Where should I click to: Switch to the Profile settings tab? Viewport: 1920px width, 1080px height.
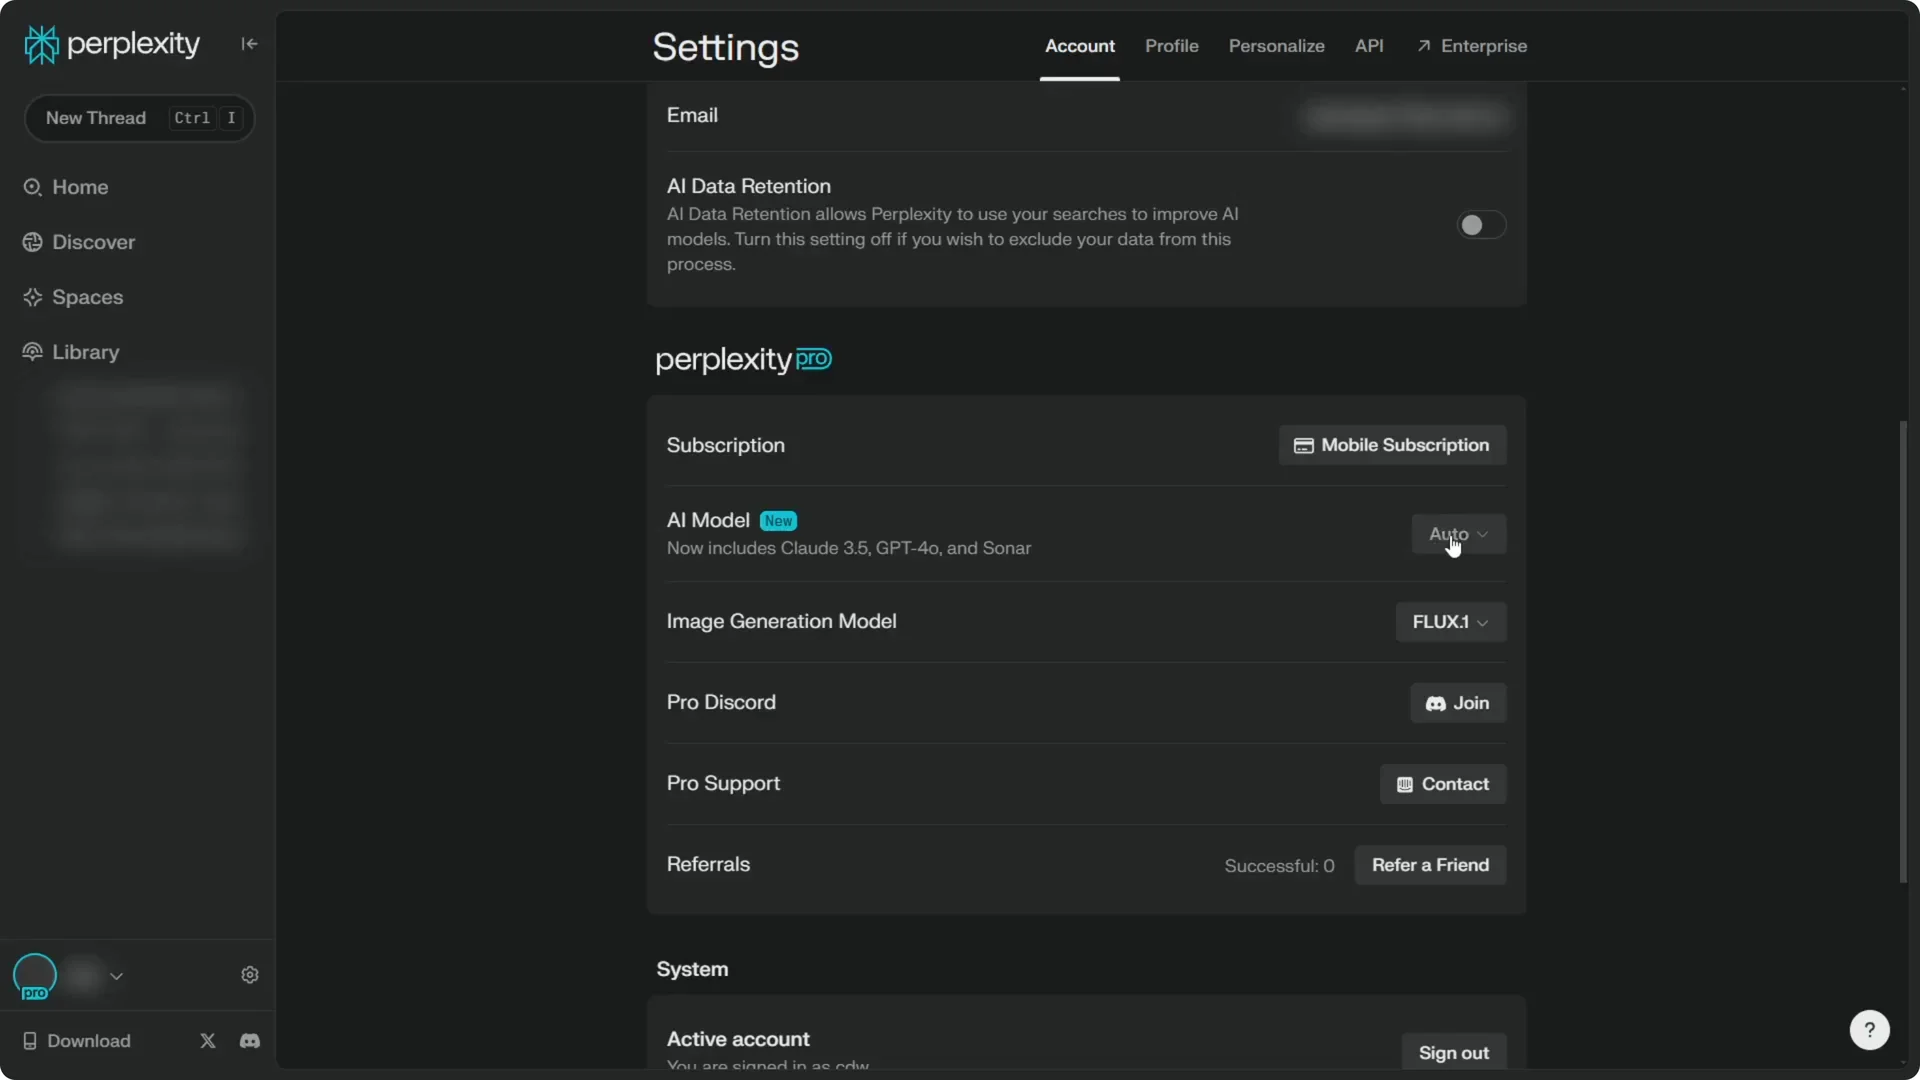pos(1171,46)
